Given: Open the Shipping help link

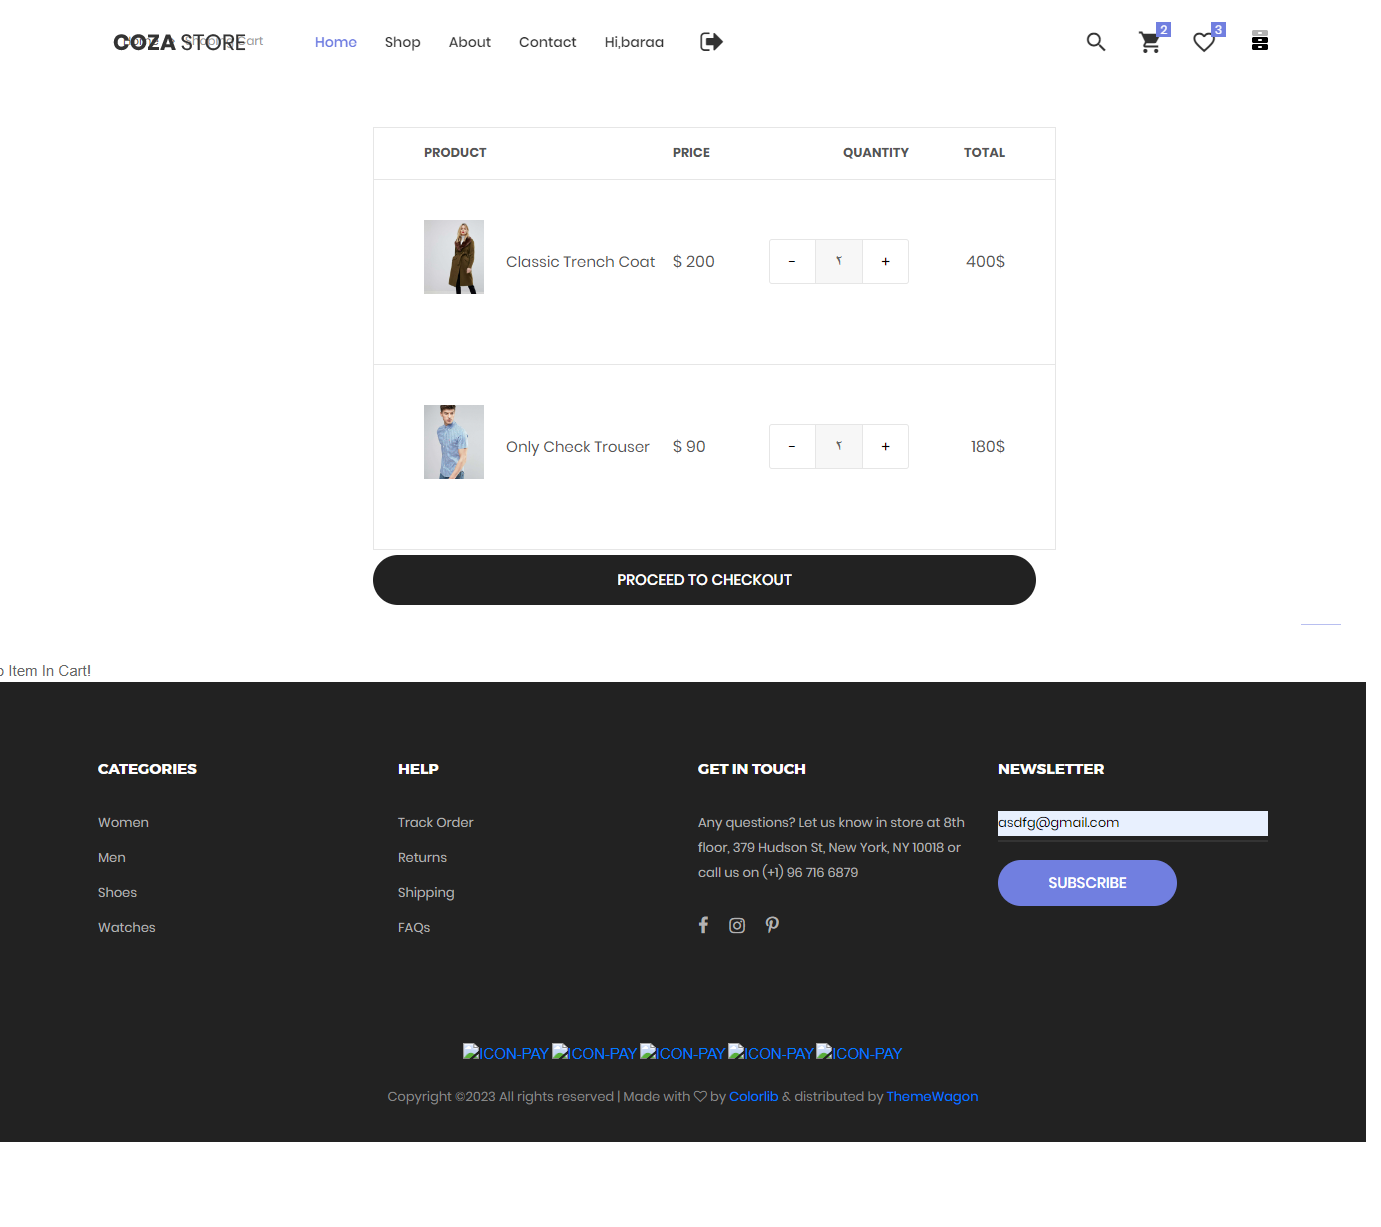Looking at the screenshot, I should [x=426, y=893].
